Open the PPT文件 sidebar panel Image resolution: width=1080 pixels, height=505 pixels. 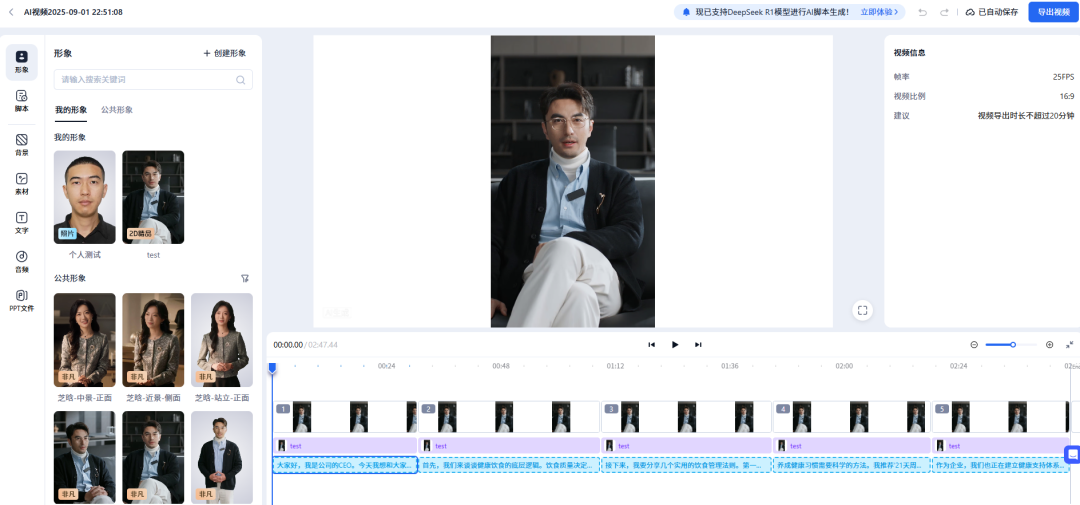(x=21, y=300)
